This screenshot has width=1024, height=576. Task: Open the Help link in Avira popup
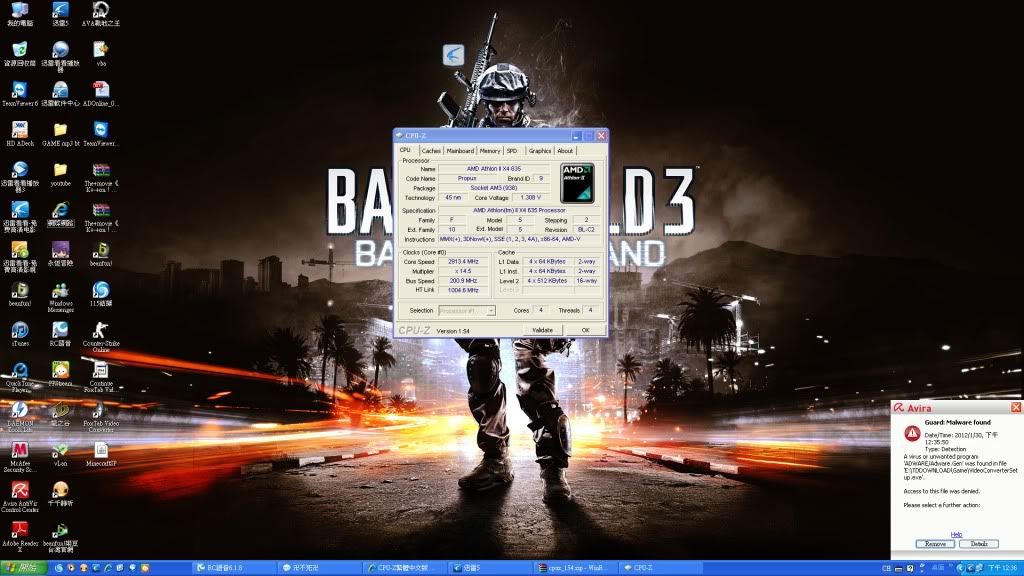[956, 534]
